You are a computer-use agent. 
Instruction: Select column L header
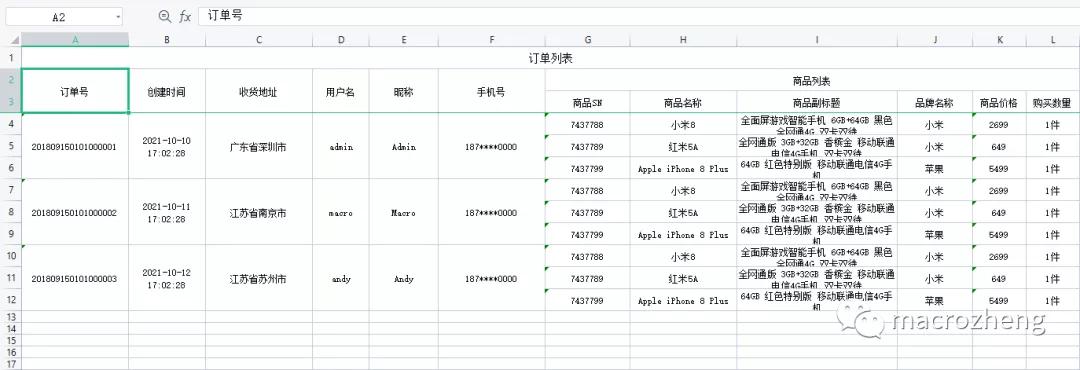point(1052,39)
